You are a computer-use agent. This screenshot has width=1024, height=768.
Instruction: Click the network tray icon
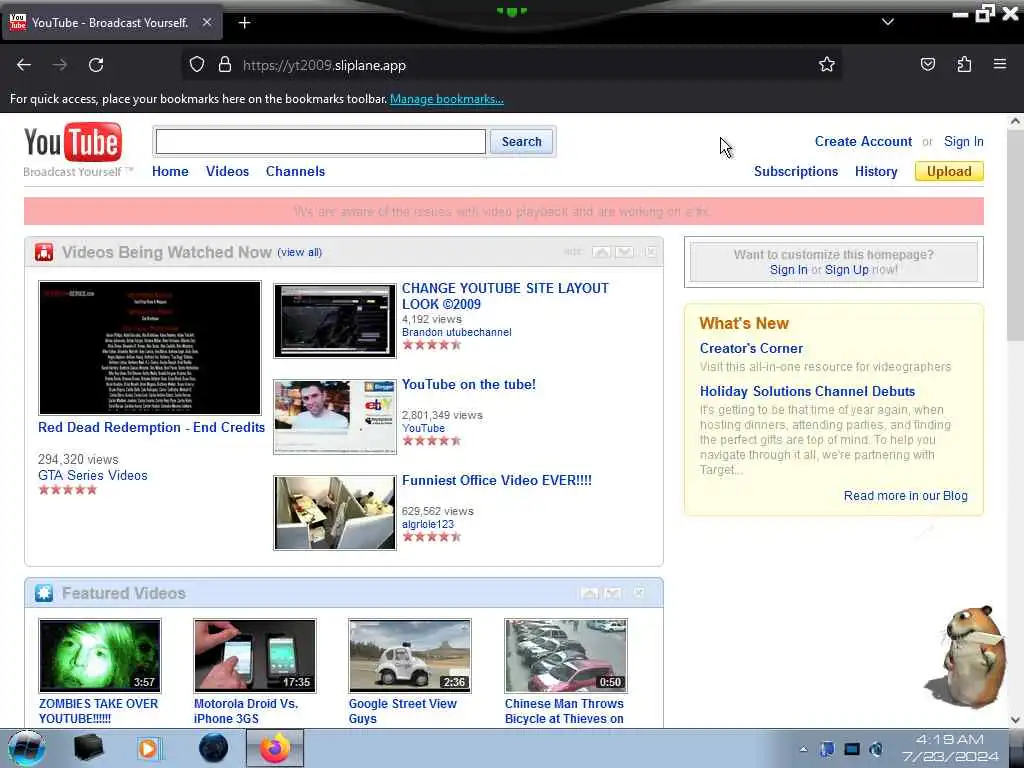pyautogui.click(x=852, y=749)
